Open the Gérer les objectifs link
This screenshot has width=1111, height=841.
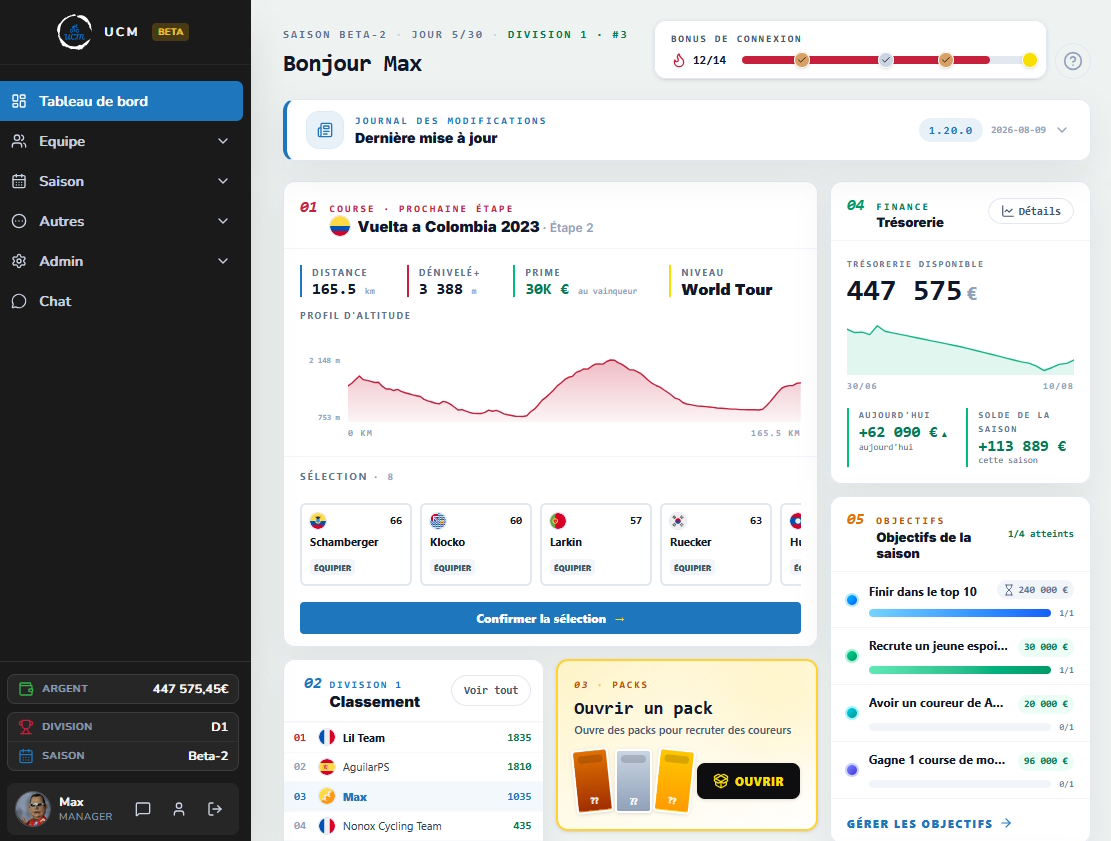pos(928,823)
